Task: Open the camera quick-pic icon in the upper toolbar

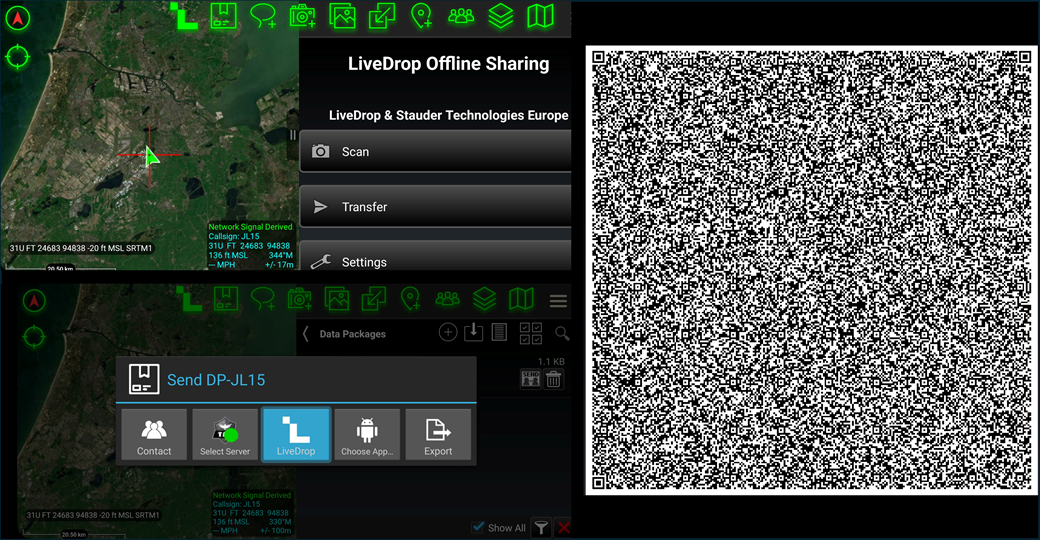Action: click(x=302, y=16)
